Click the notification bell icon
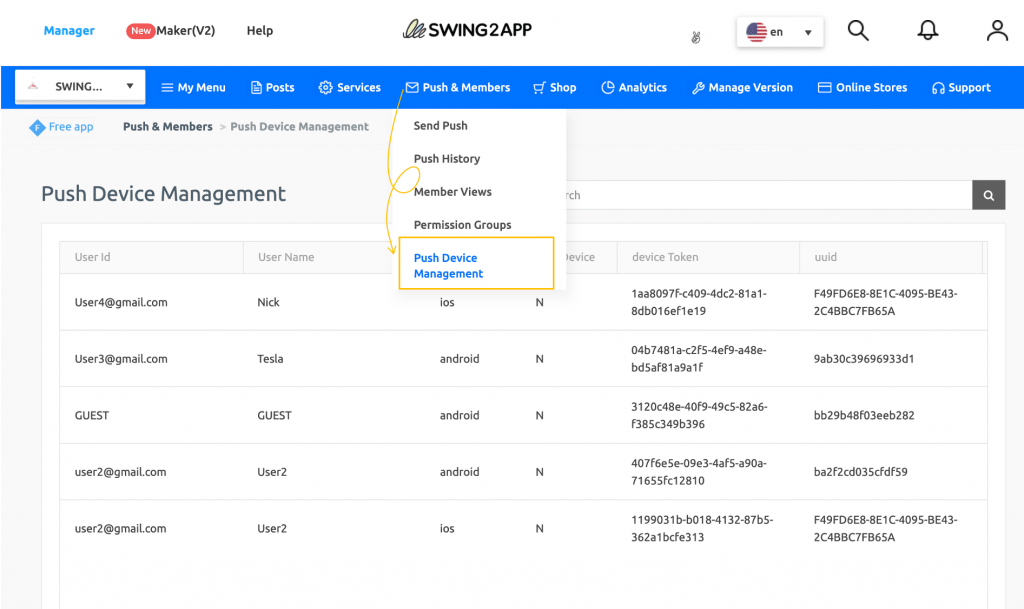This screenshot has height=609, width=1024. click(x=927, y=30)
